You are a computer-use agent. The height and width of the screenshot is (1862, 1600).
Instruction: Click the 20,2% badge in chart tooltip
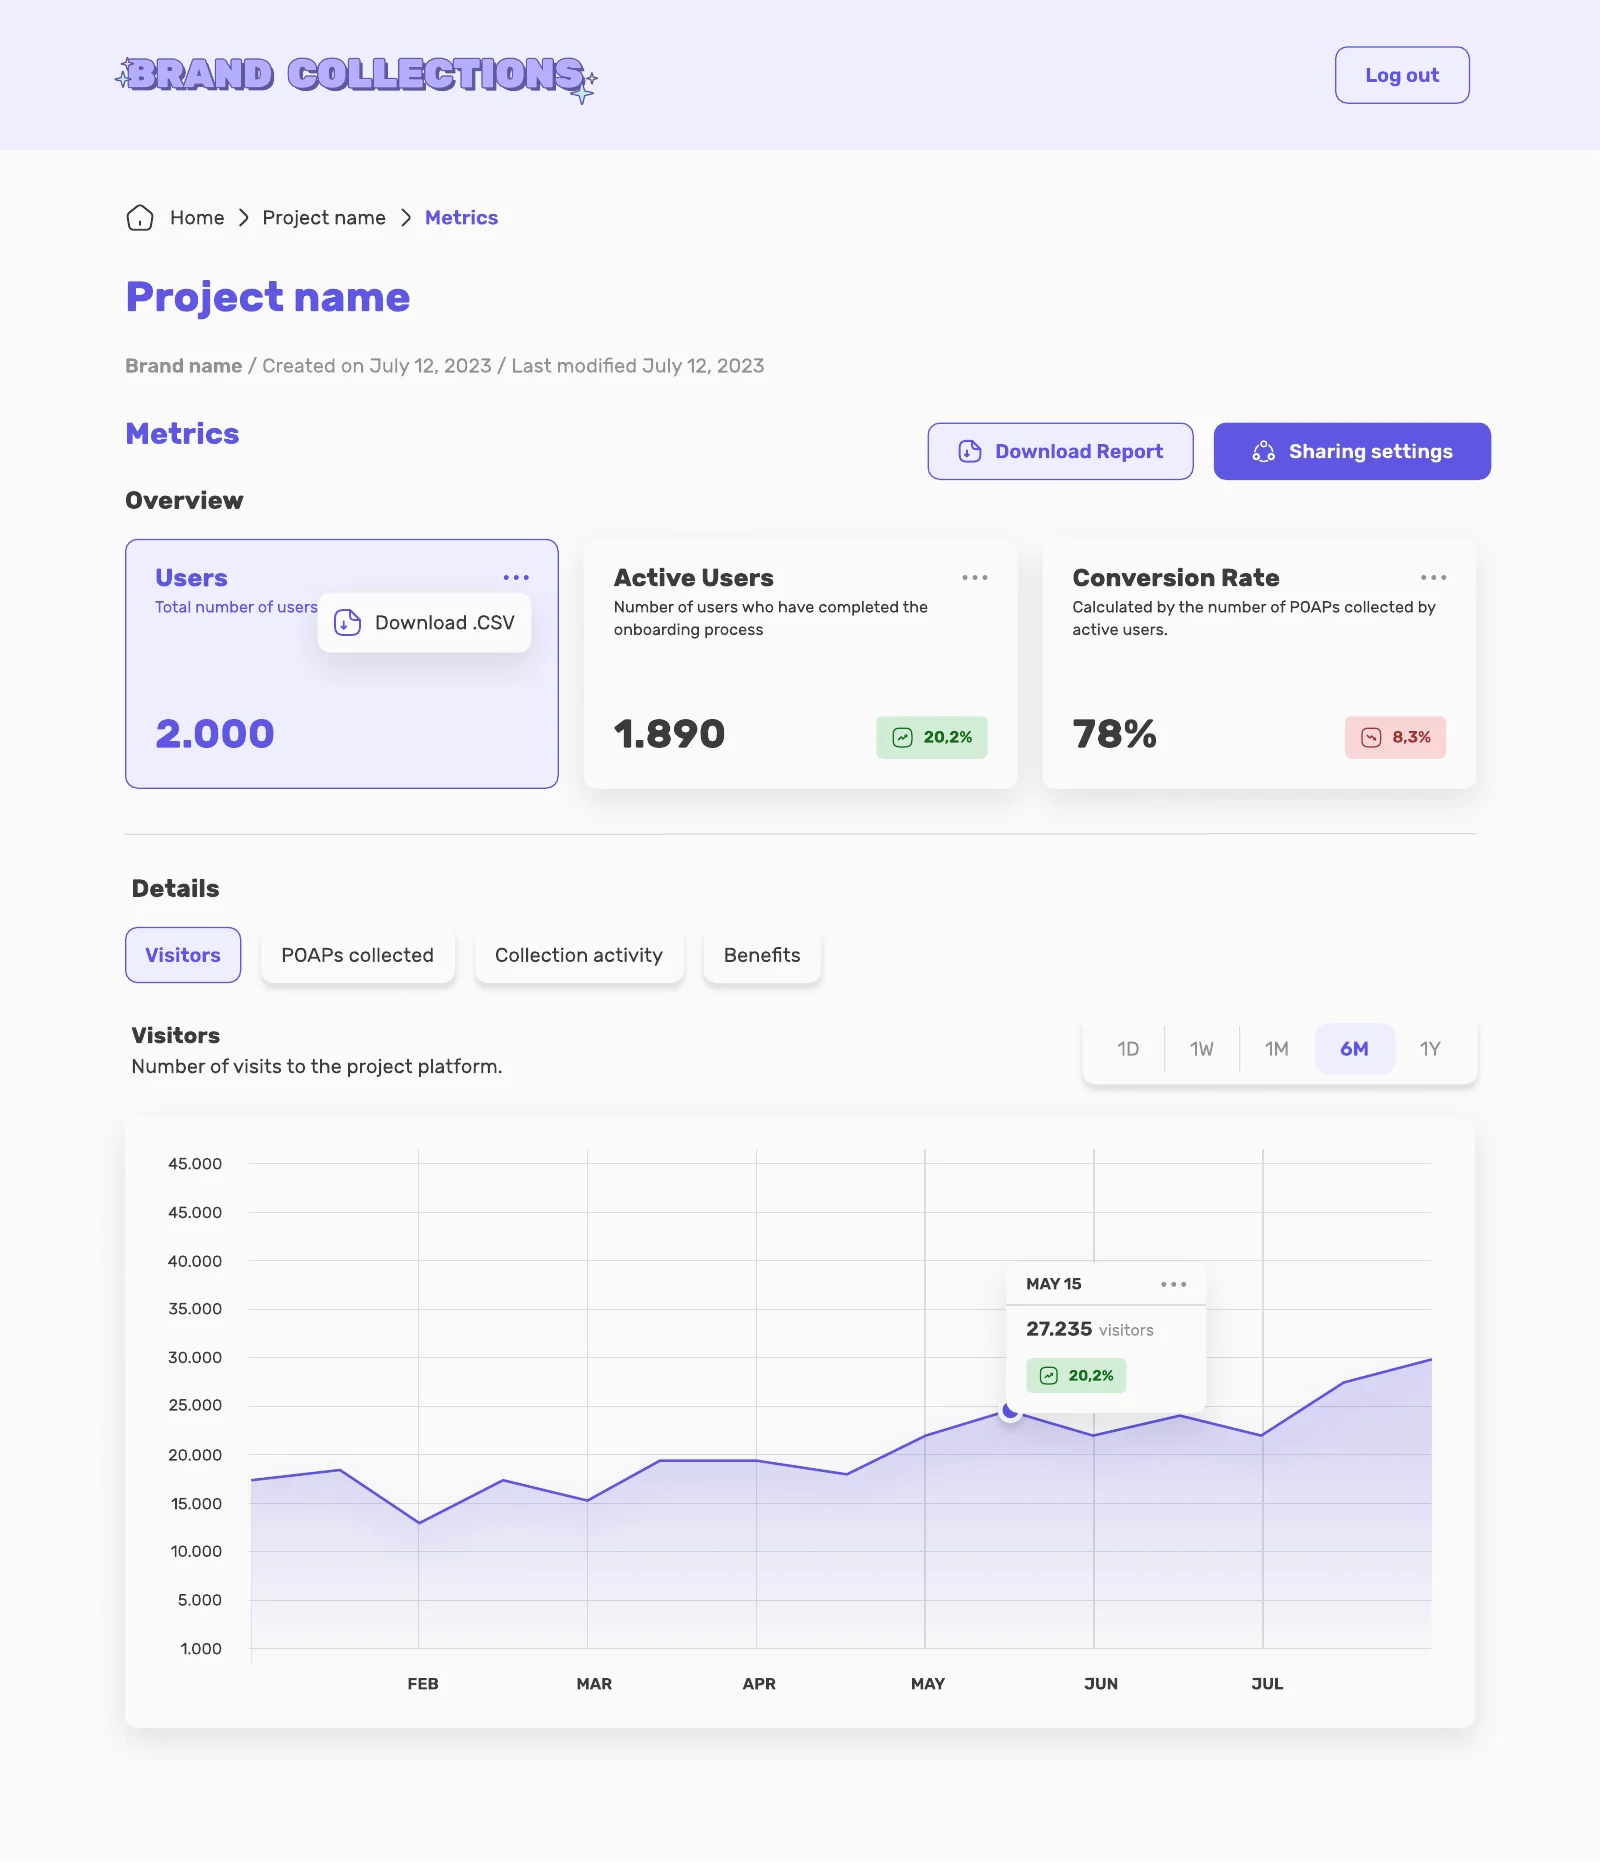coord(1076,1376)
